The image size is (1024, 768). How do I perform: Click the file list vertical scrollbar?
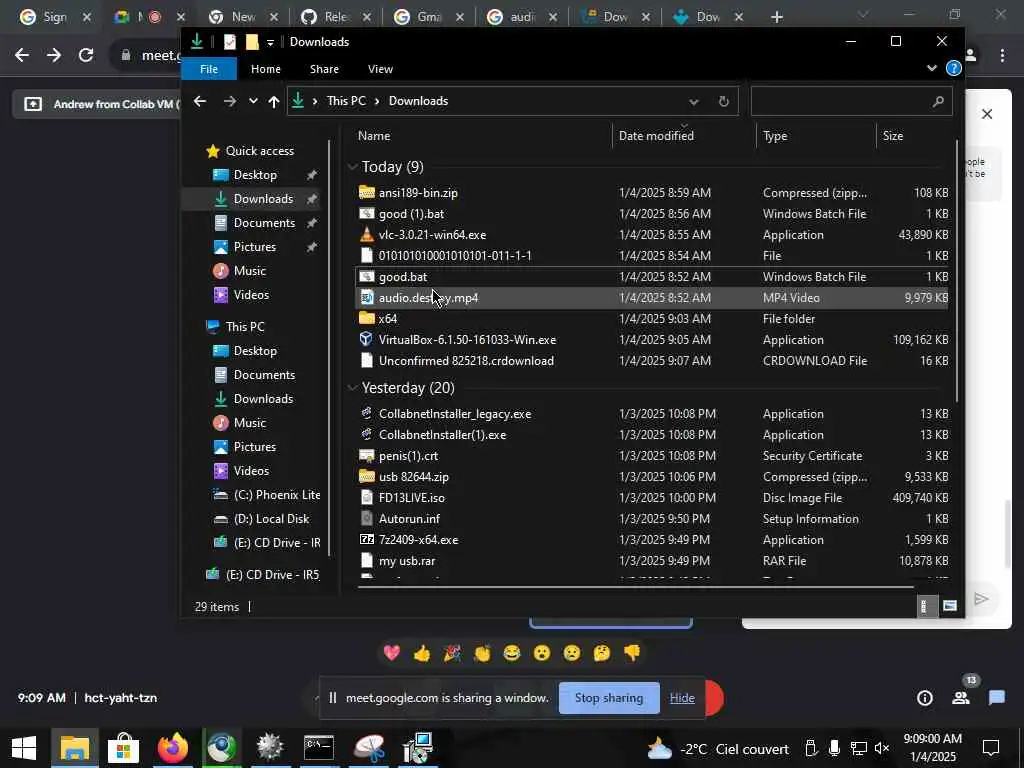click(x=957, y=271)
